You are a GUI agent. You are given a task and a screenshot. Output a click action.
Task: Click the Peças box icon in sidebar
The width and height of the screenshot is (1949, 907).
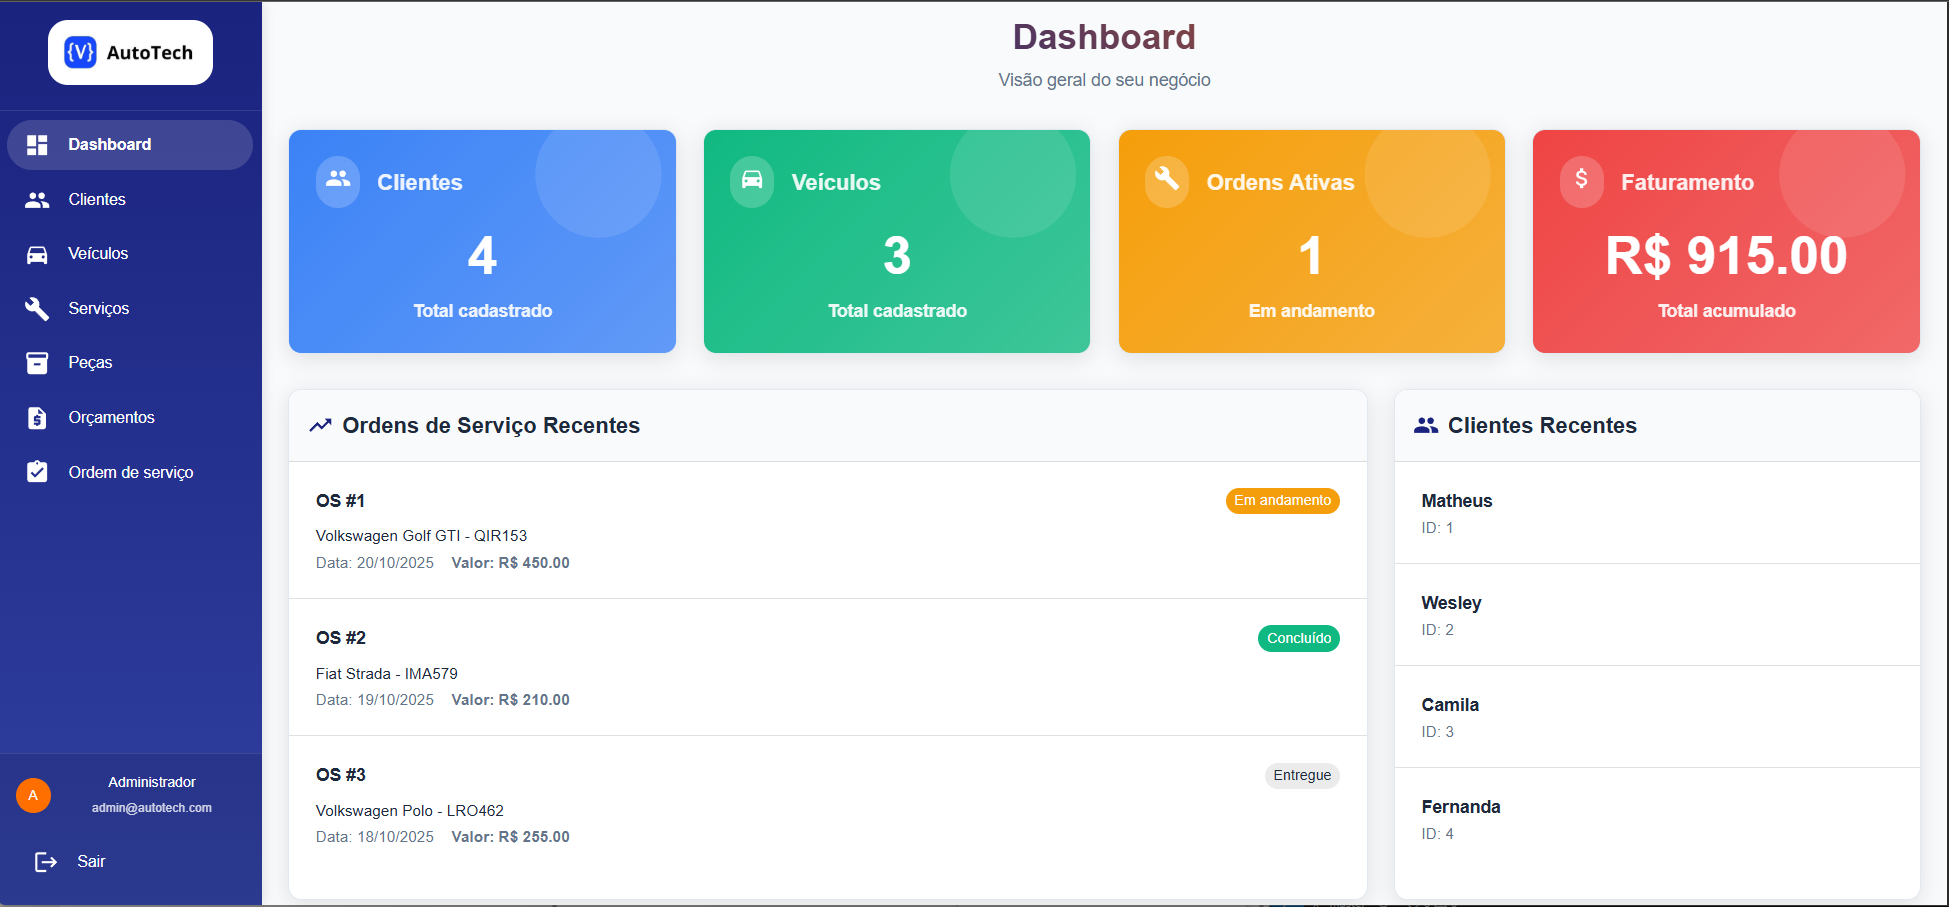click(x=37, y=363)
